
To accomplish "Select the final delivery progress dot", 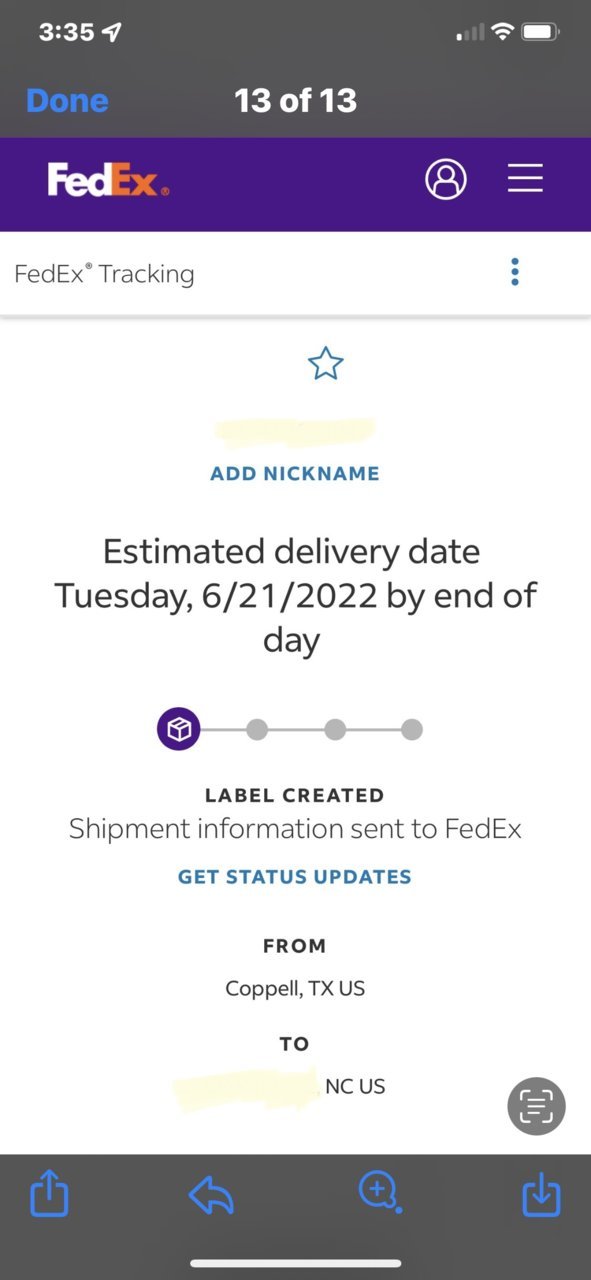I will [x=412, y=730].
